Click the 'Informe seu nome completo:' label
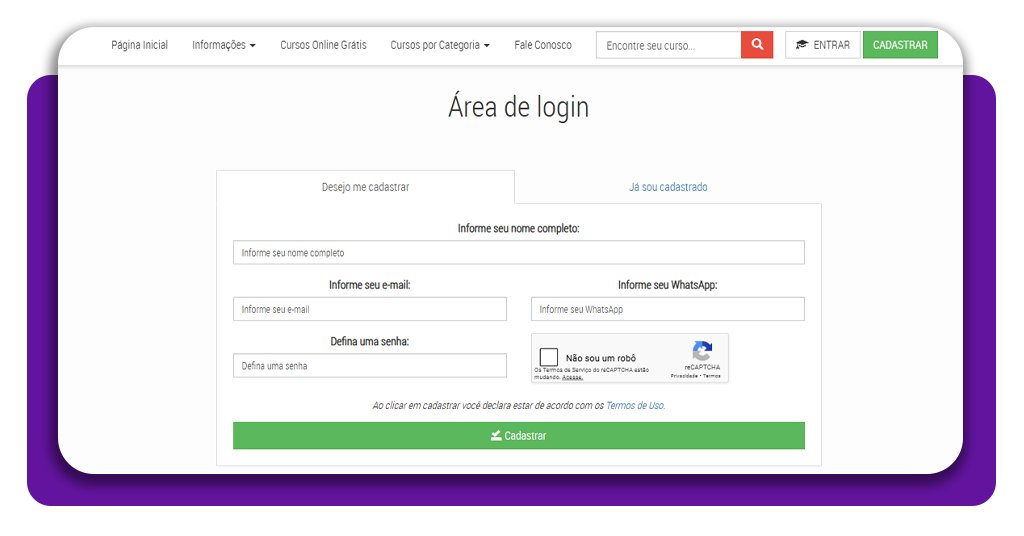 (519, 229)
